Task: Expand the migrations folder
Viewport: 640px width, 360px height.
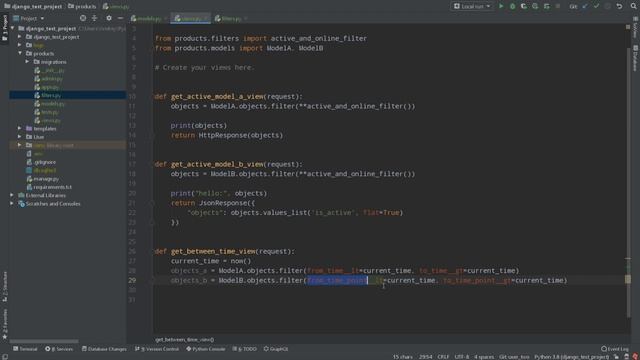Action: 27,62
